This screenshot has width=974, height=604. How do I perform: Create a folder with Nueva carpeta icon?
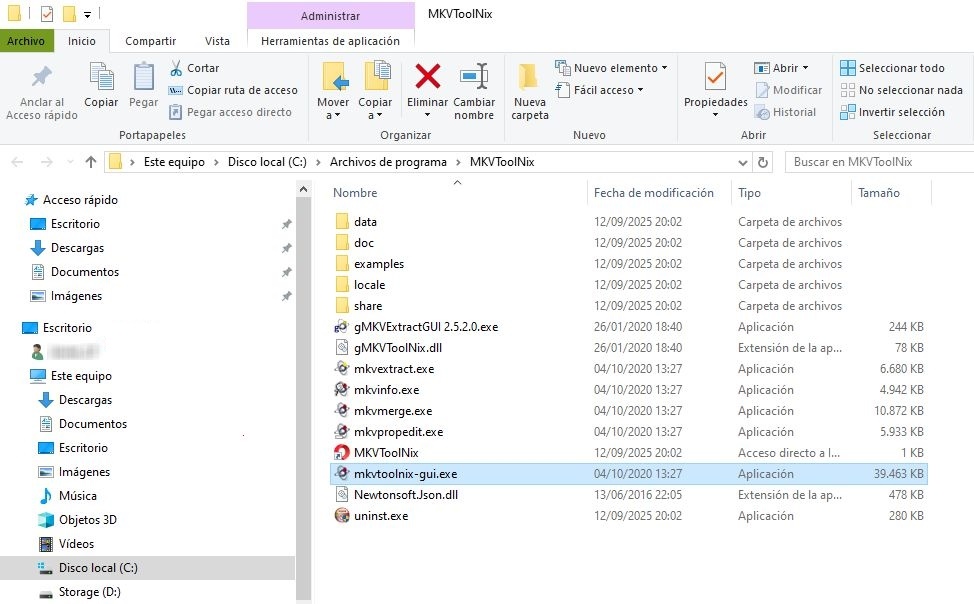tap(529, 77)
